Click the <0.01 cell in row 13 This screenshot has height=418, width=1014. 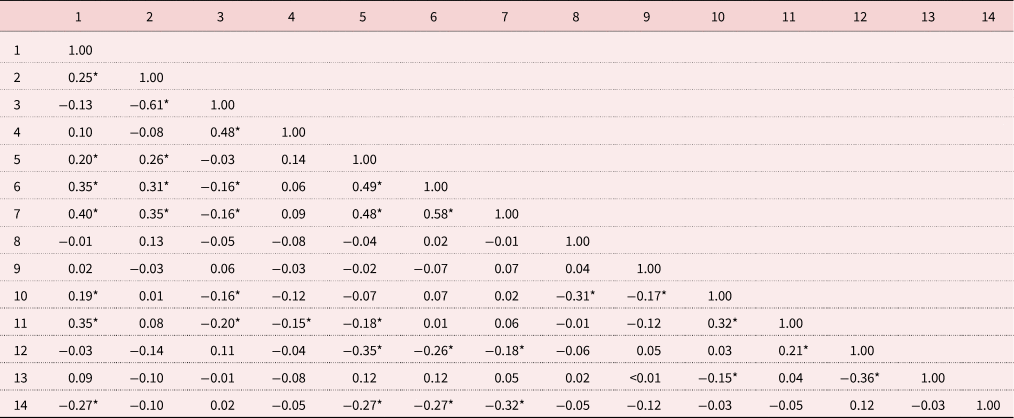(647, 379)
